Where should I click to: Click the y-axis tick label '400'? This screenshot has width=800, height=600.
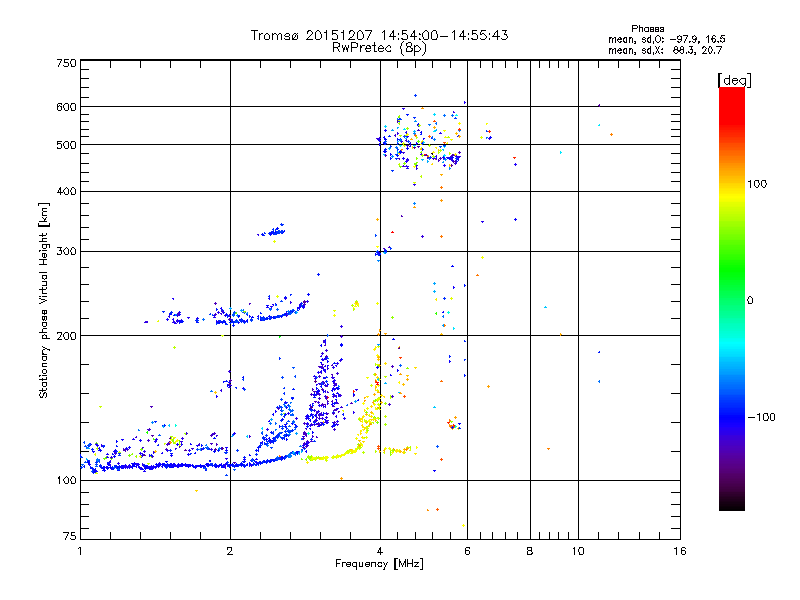[66, 192]
